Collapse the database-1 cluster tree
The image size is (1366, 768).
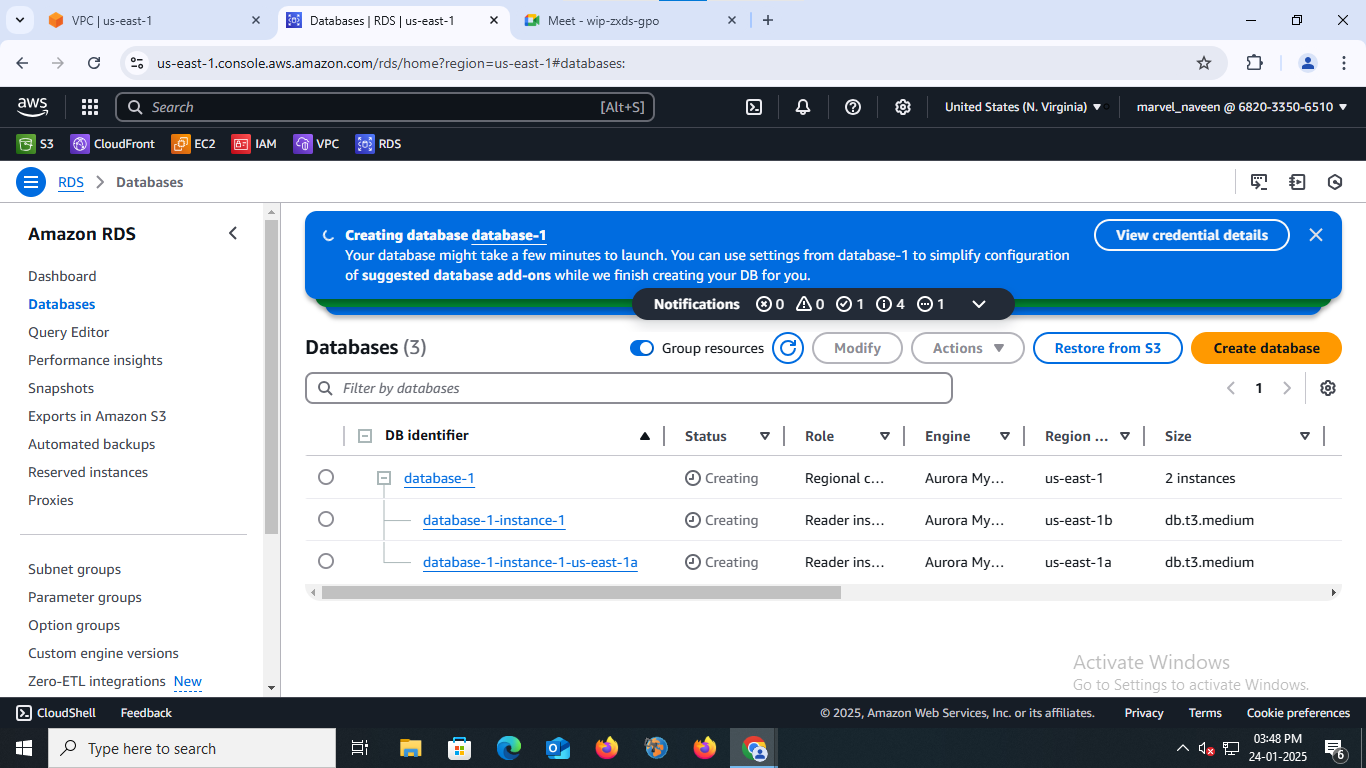tap(383, 478)
